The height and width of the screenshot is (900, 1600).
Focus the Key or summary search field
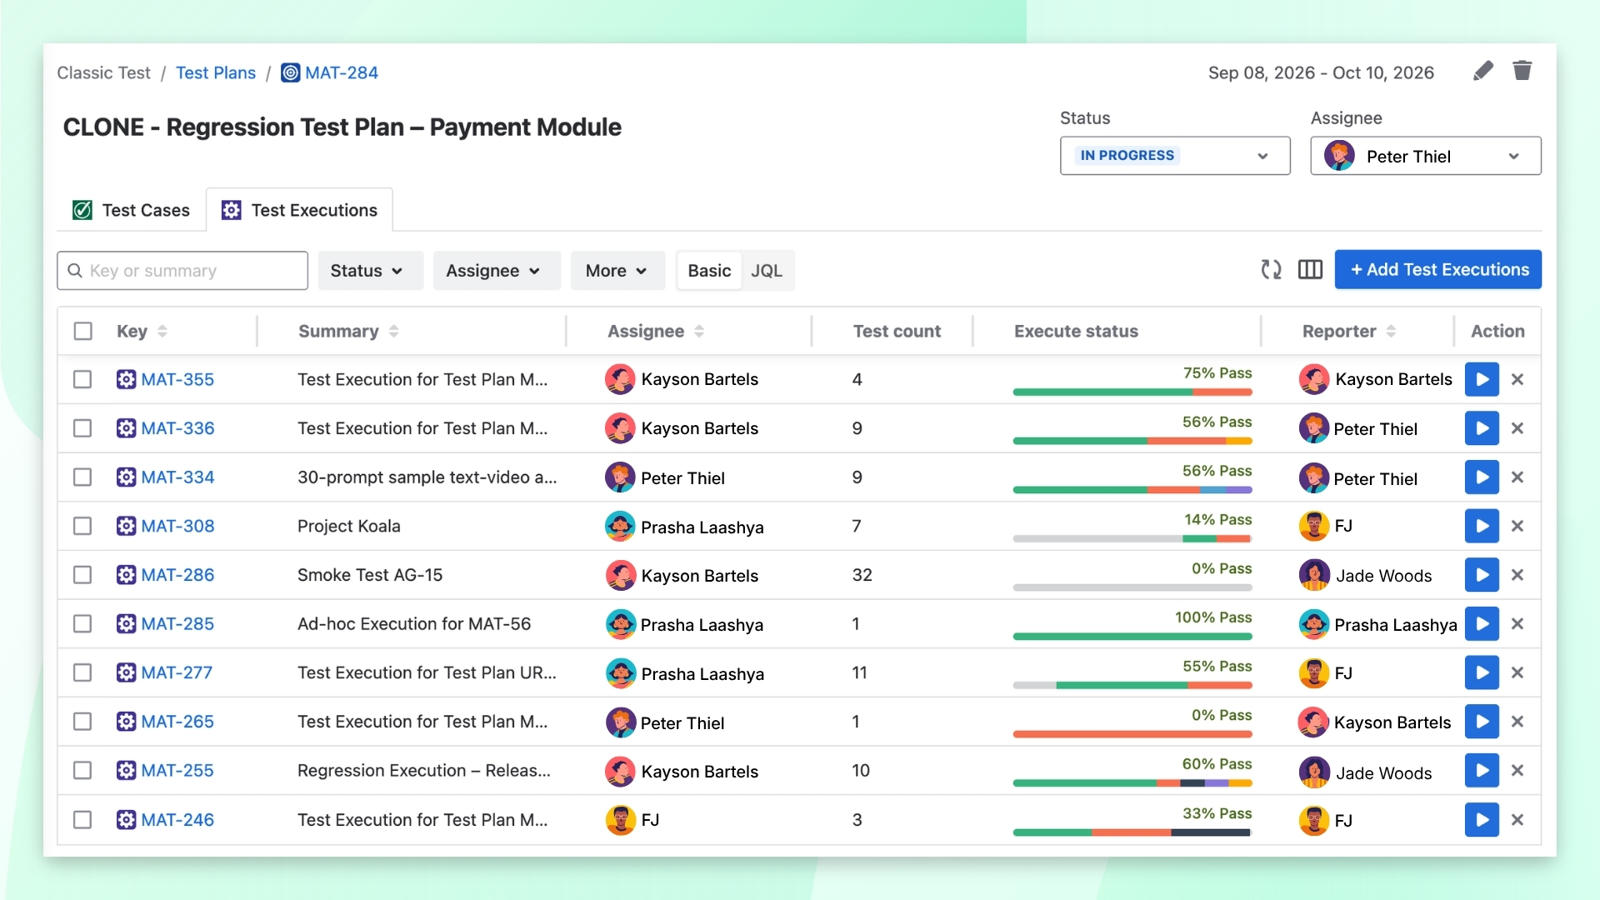(x=182, y=271)
